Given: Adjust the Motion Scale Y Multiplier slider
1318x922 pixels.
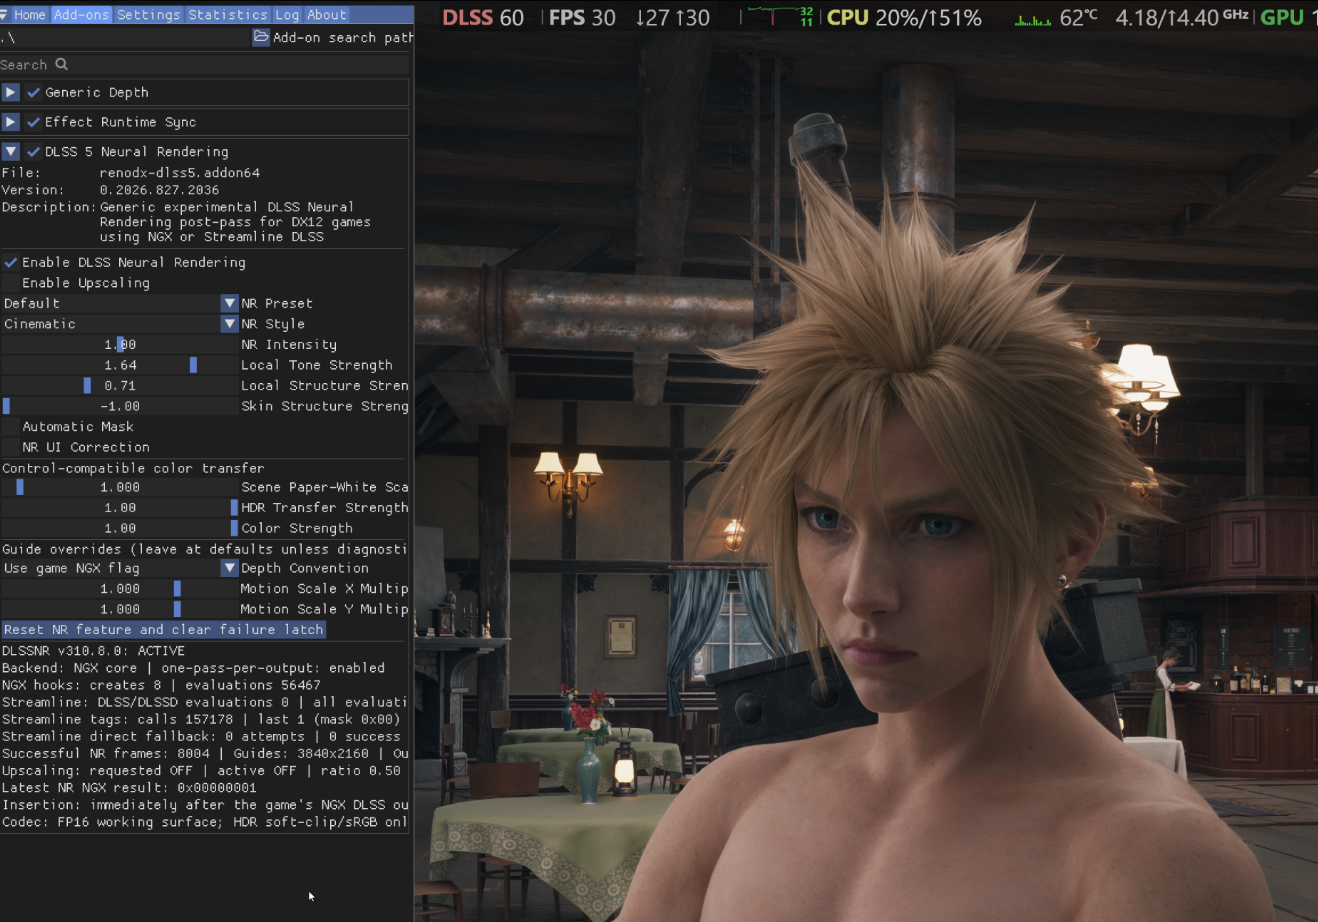Looking at the screenshot, I should click(120, 609).
